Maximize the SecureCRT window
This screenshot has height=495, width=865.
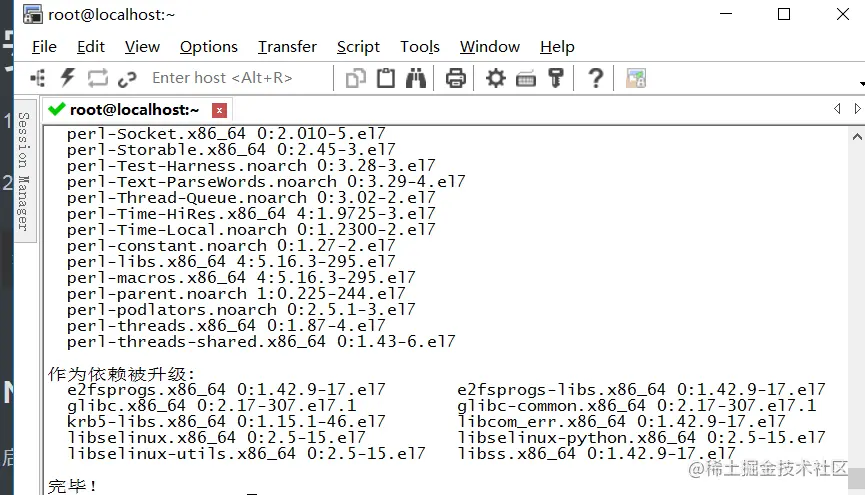pos(784,14)
